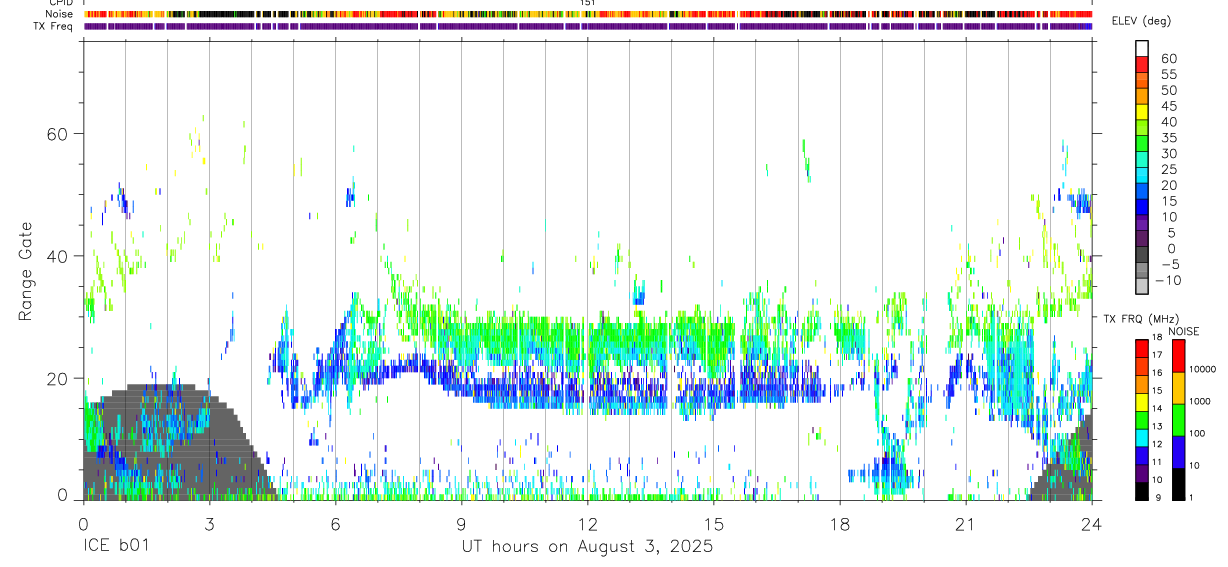This screenshot has width=1228, height=567.
Task: Click the '−10' label on ELEV legend
Action: pos(1167,280)
